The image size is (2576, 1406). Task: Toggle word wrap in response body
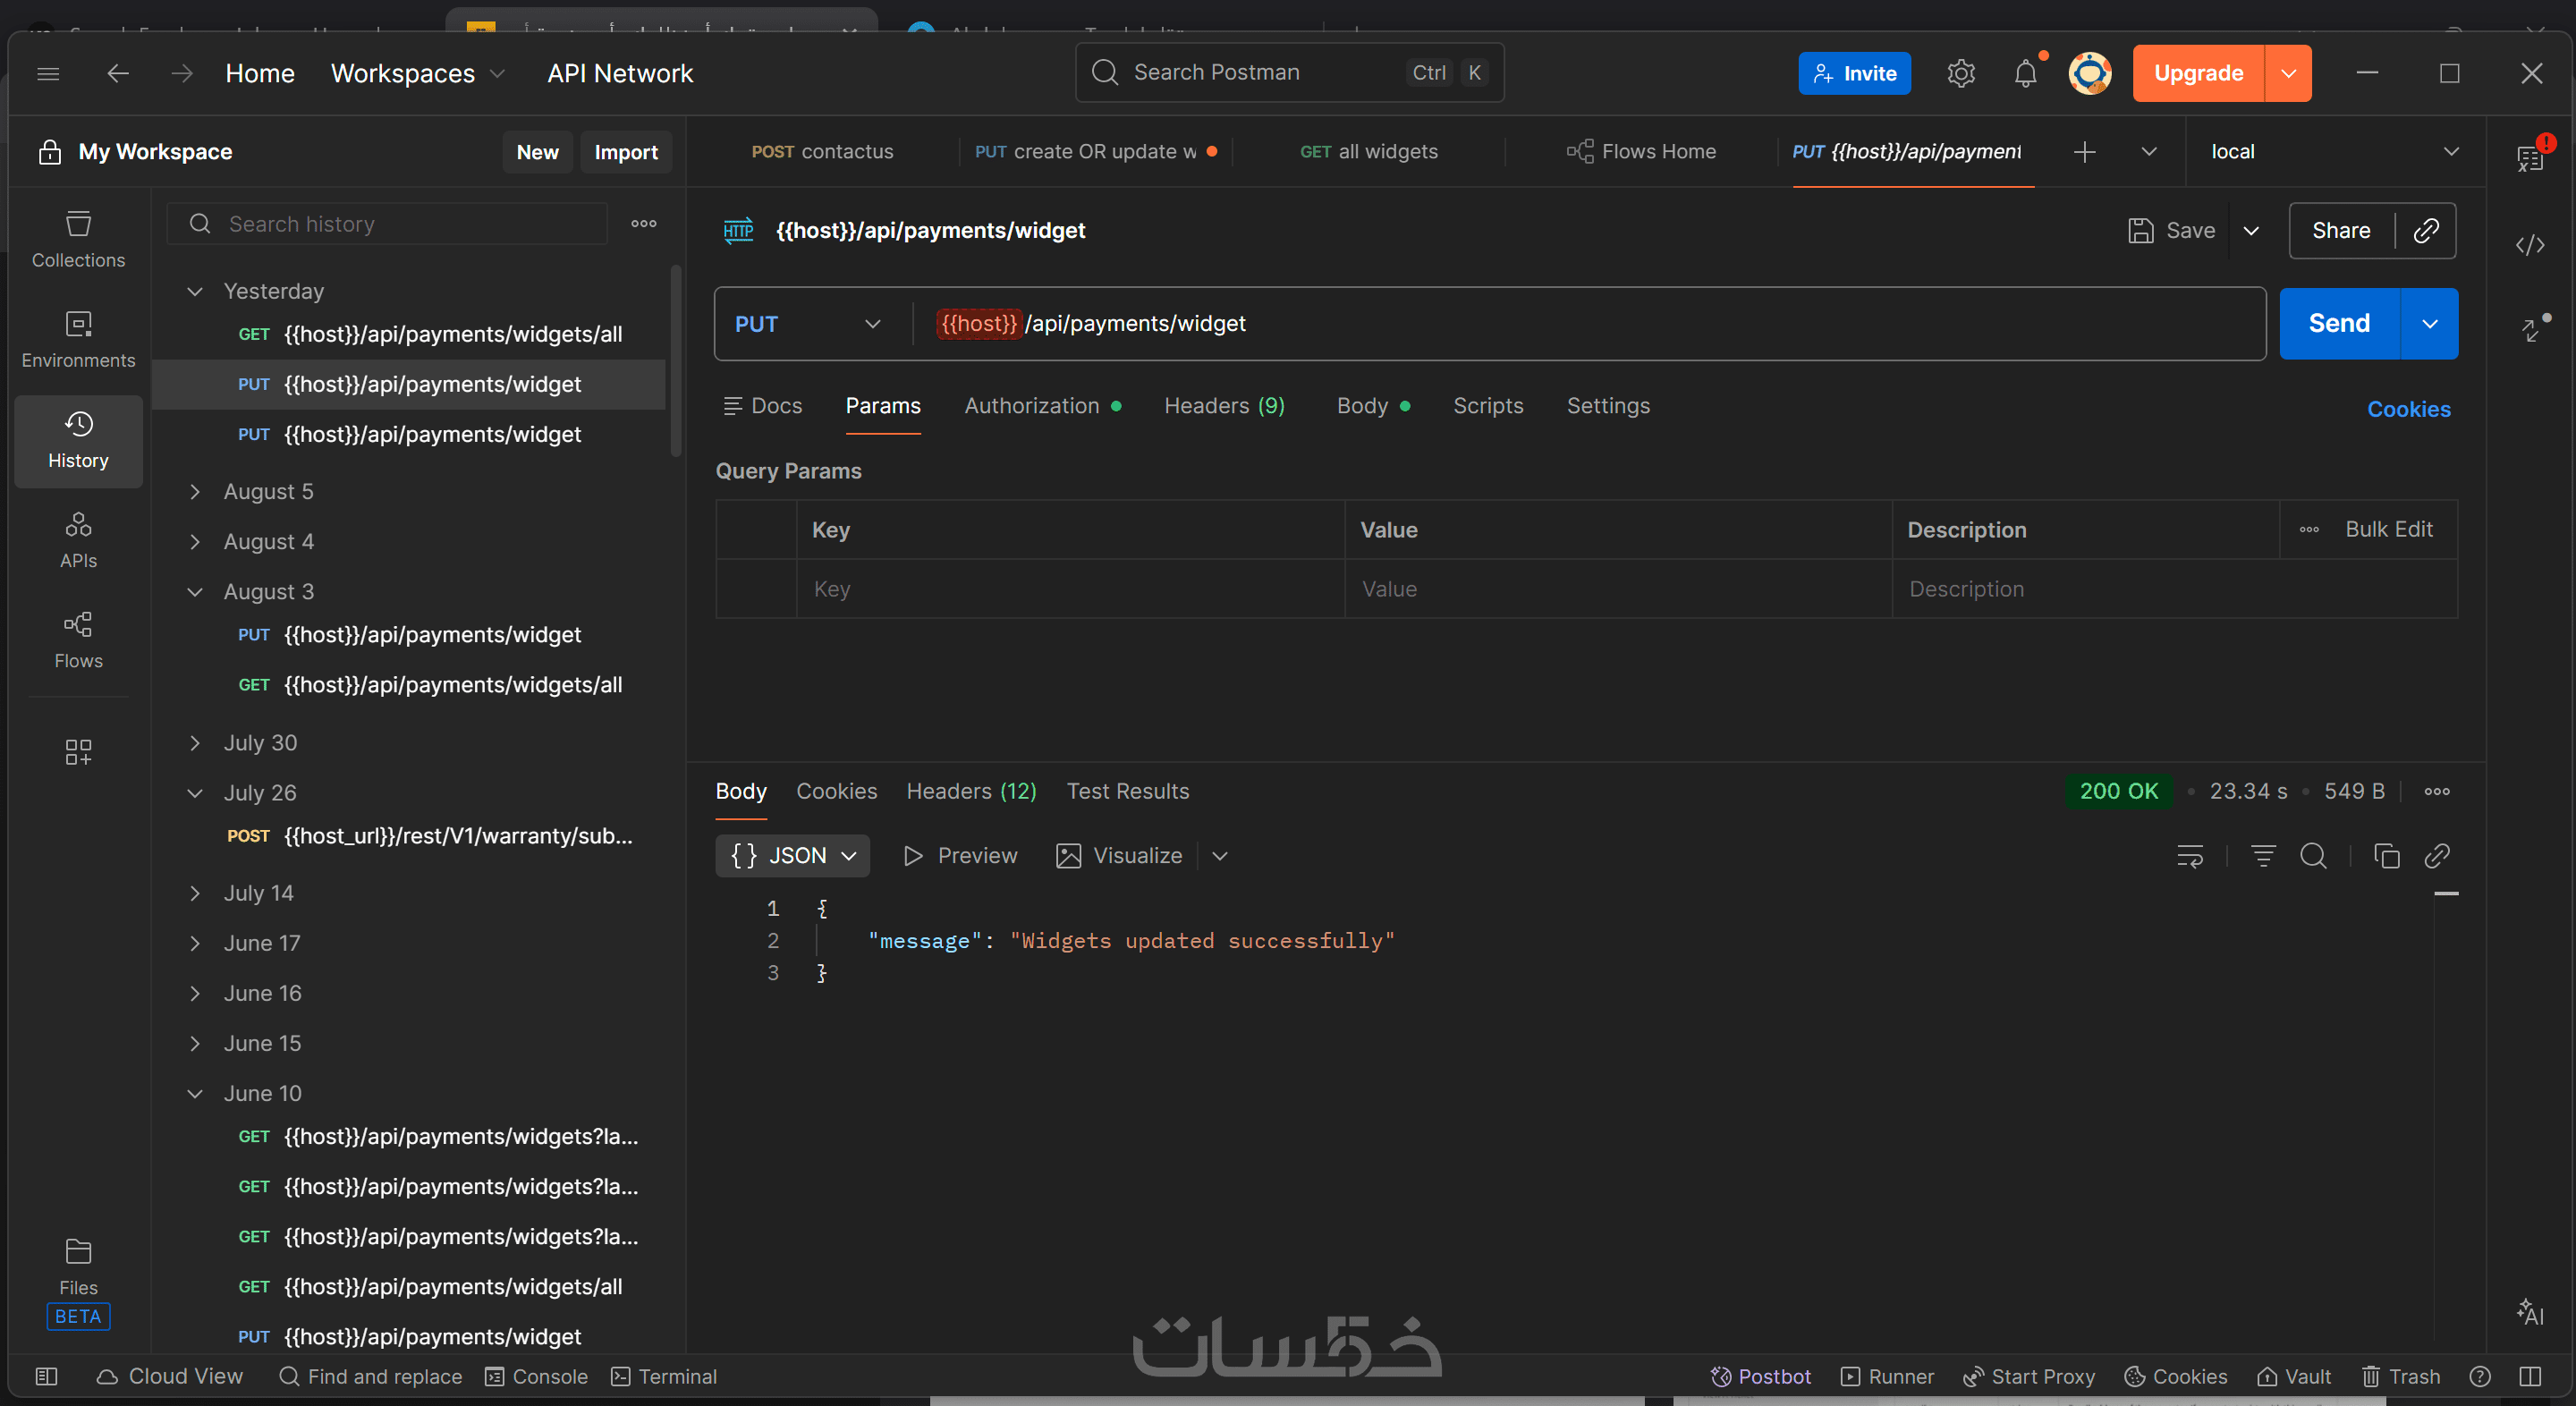[x=2190, y=856]
